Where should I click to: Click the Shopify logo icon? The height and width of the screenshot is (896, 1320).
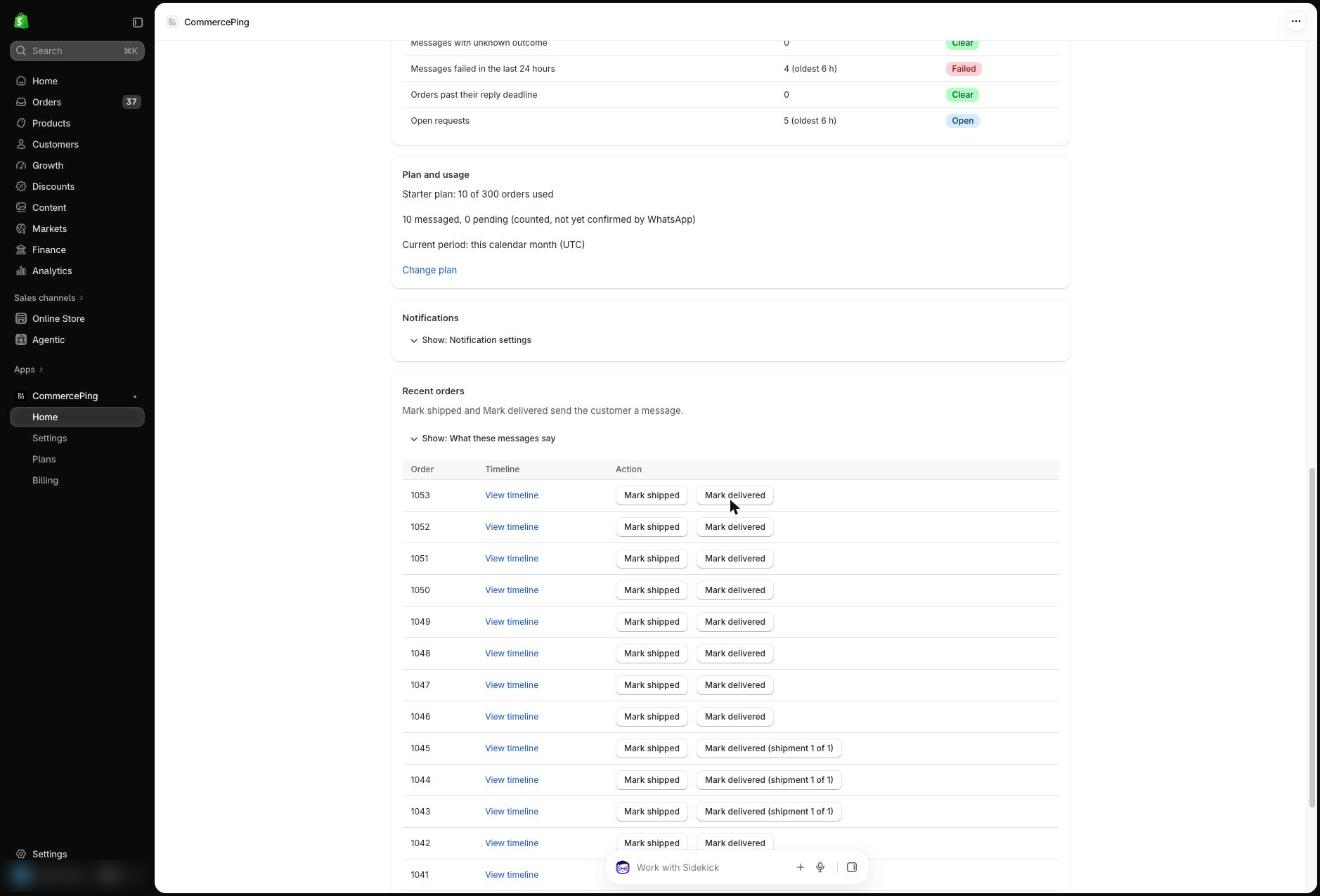coord(22,21)
